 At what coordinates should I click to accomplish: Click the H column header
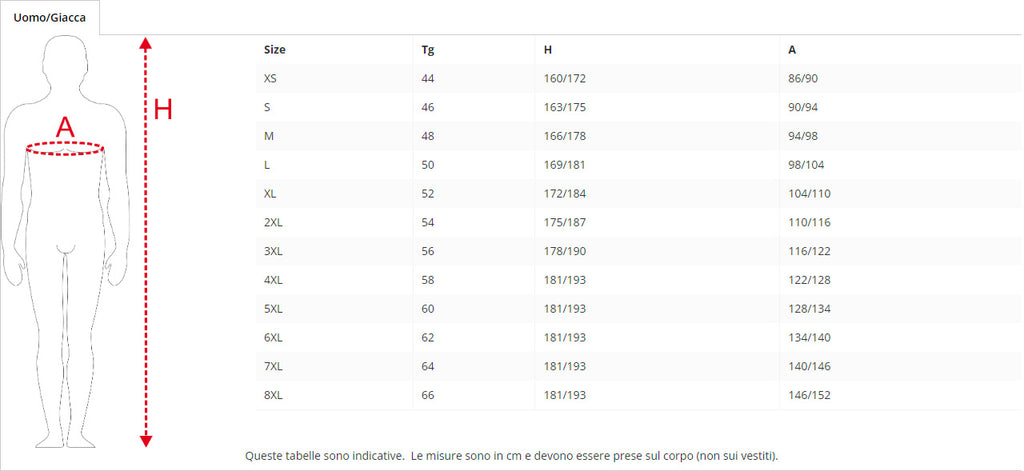(x=547, y=49)
